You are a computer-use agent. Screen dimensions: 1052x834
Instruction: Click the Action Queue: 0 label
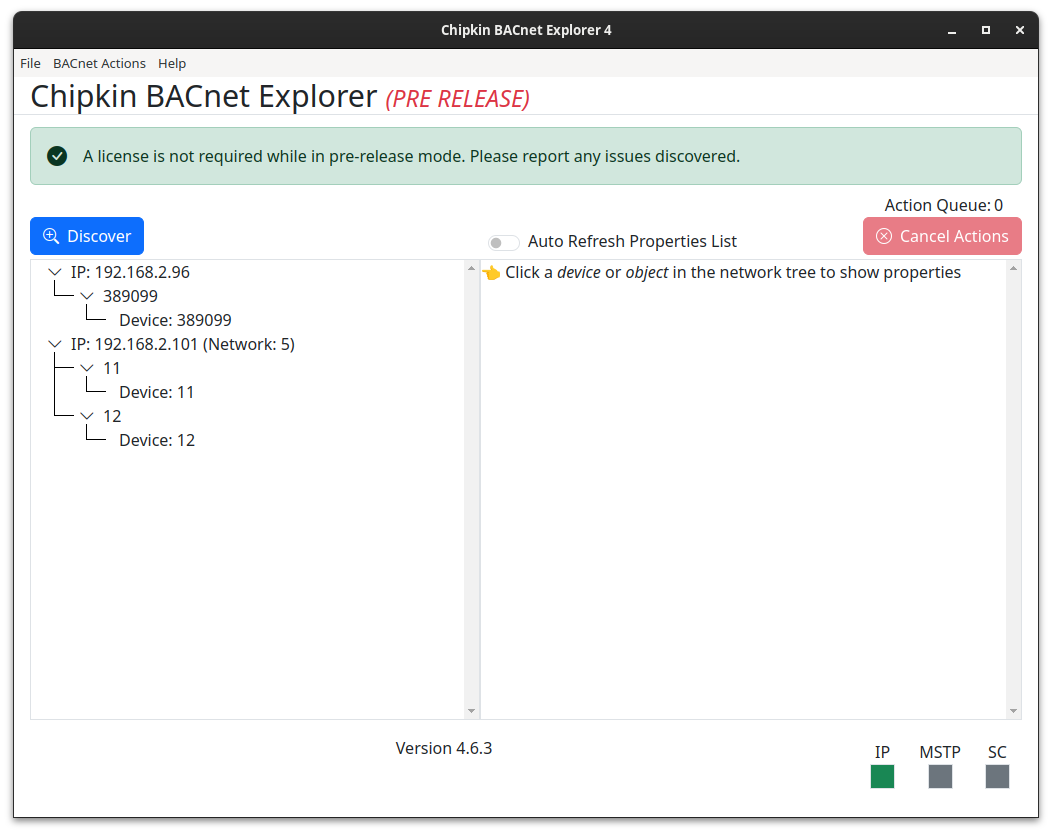pos(943,205)
